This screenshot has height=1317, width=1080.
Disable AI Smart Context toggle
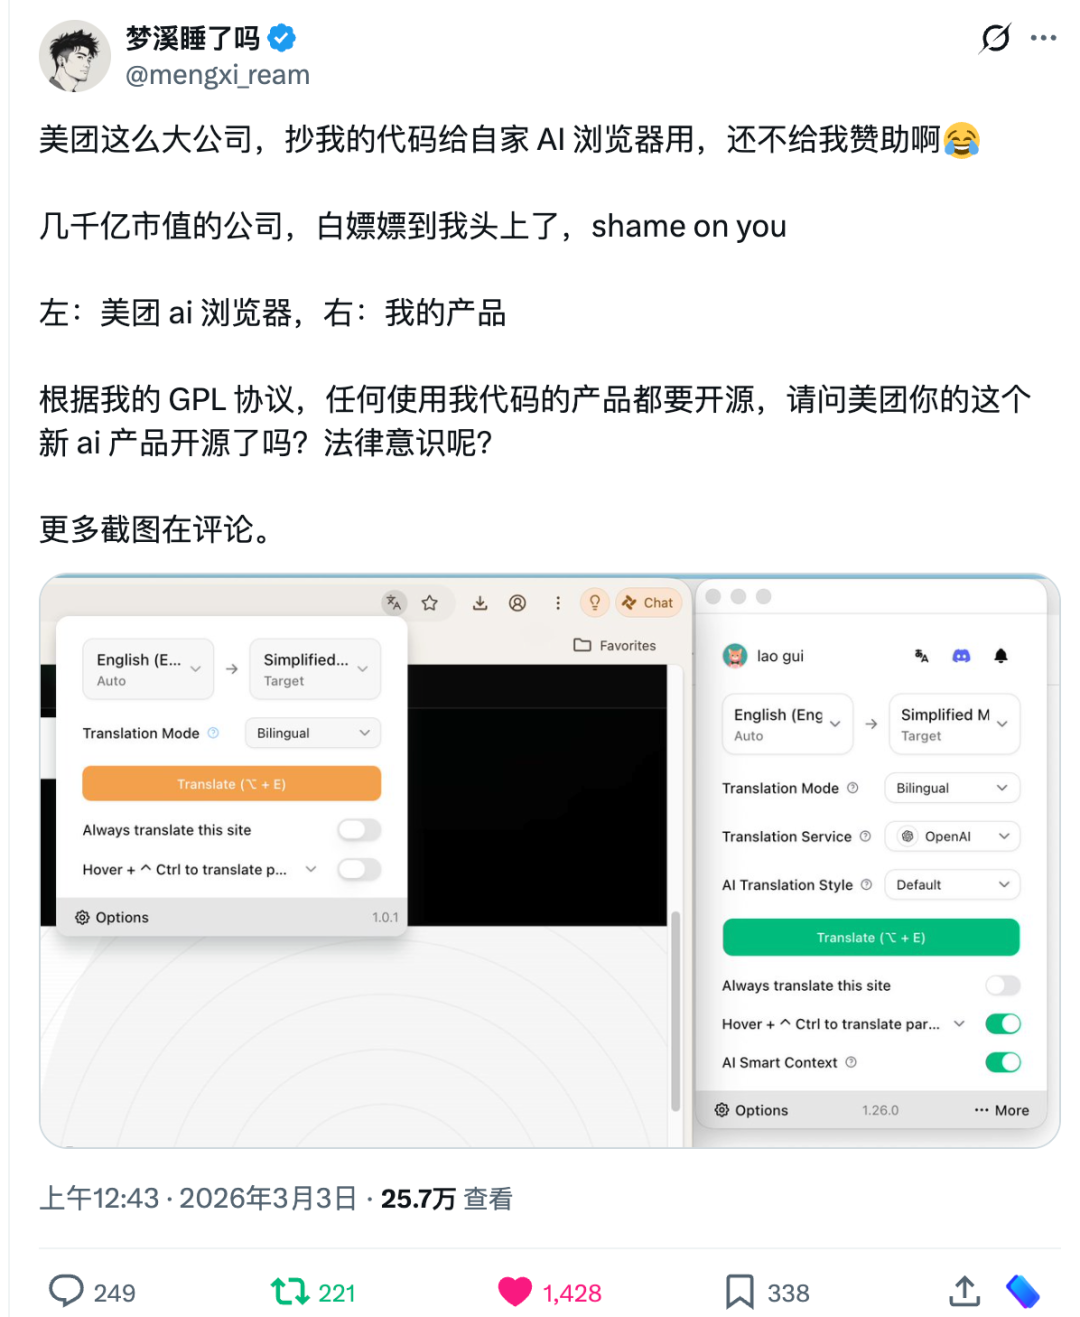(x=1003, y=1062)
